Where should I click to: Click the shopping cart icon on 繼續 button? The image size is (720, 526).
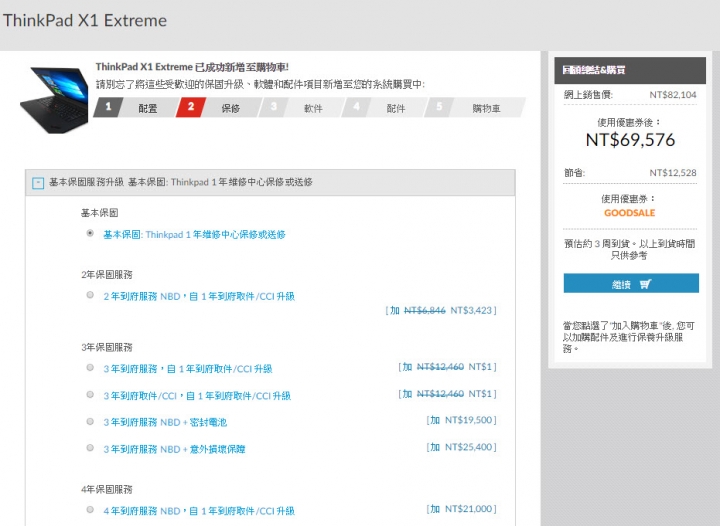tap(646, 284)
